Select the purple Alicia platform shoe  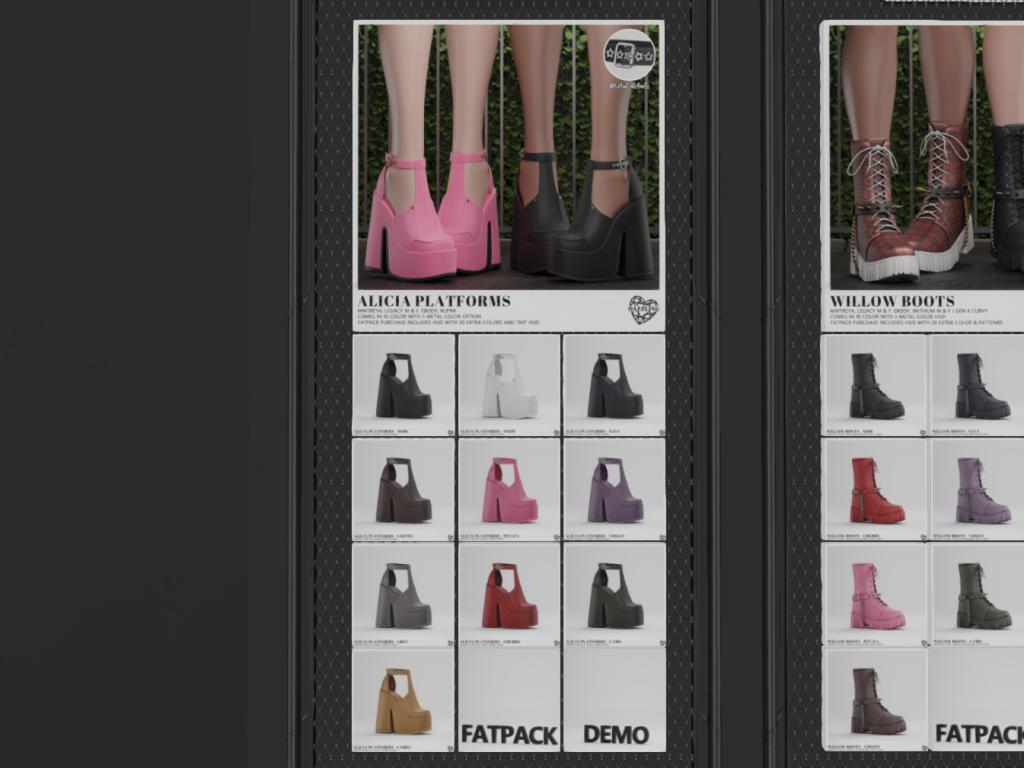tap(614, 490)
